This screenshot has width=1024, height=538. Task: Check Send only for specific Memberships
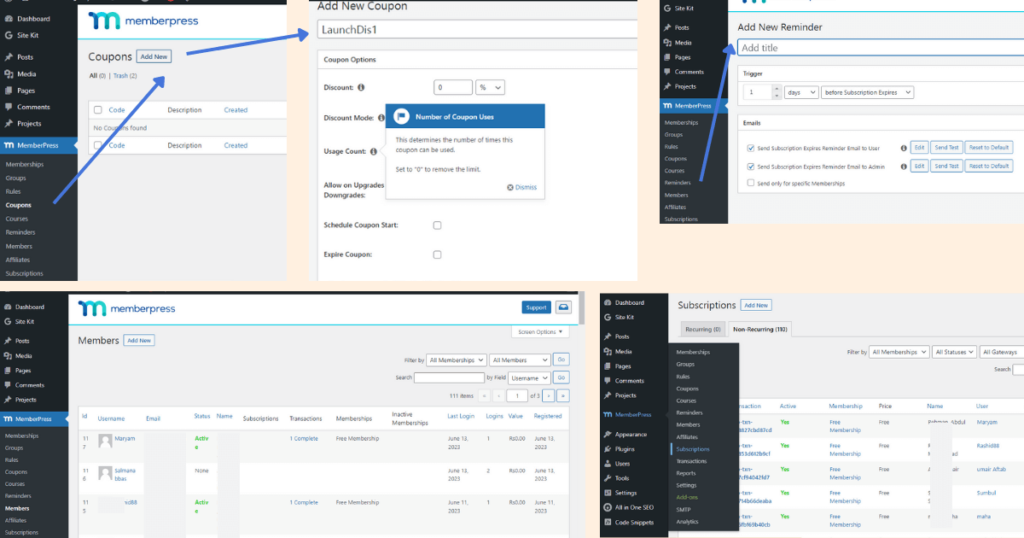[x=750, y=183]
